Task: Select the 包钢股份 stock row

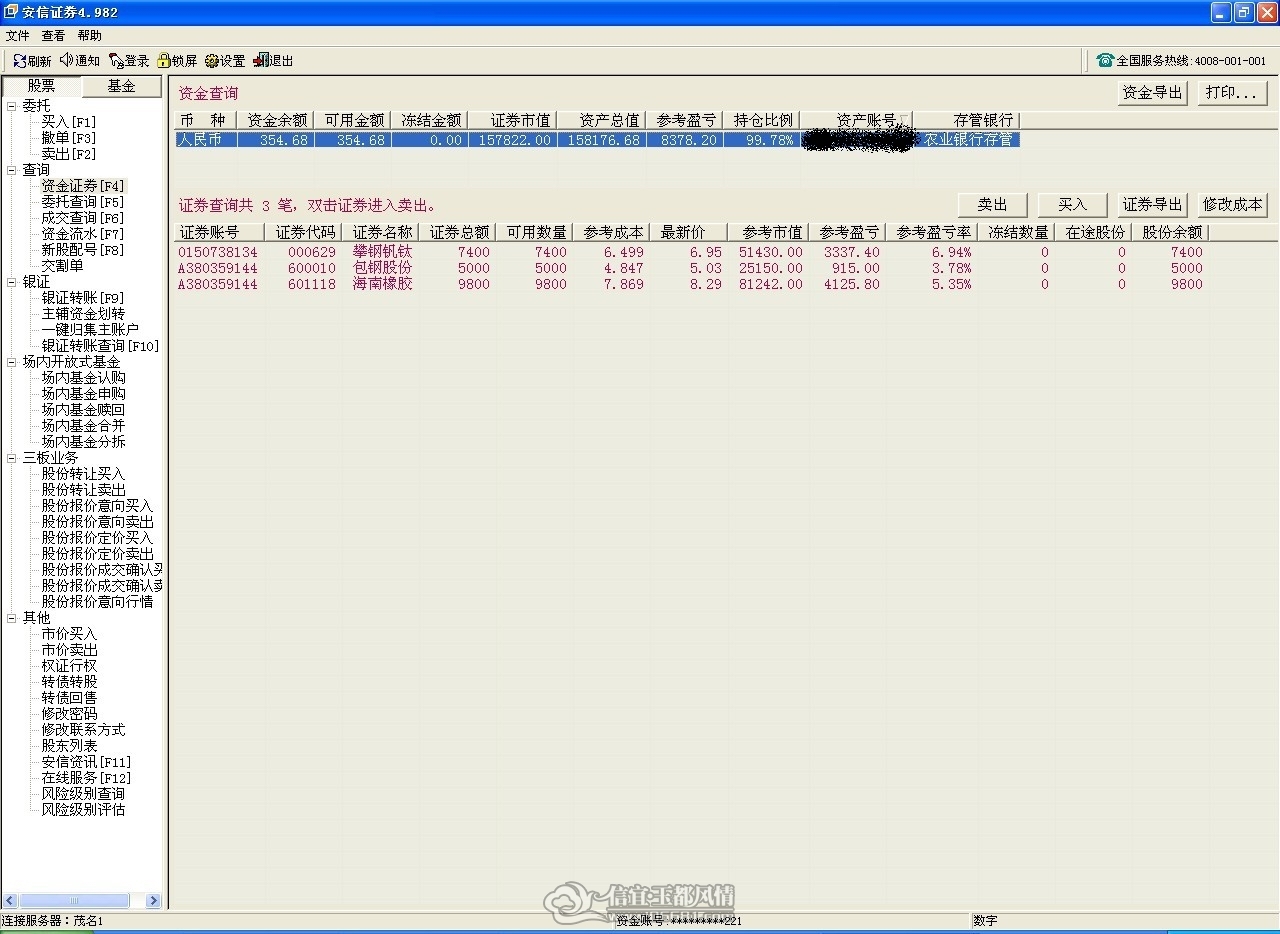Action: (690, 268)
